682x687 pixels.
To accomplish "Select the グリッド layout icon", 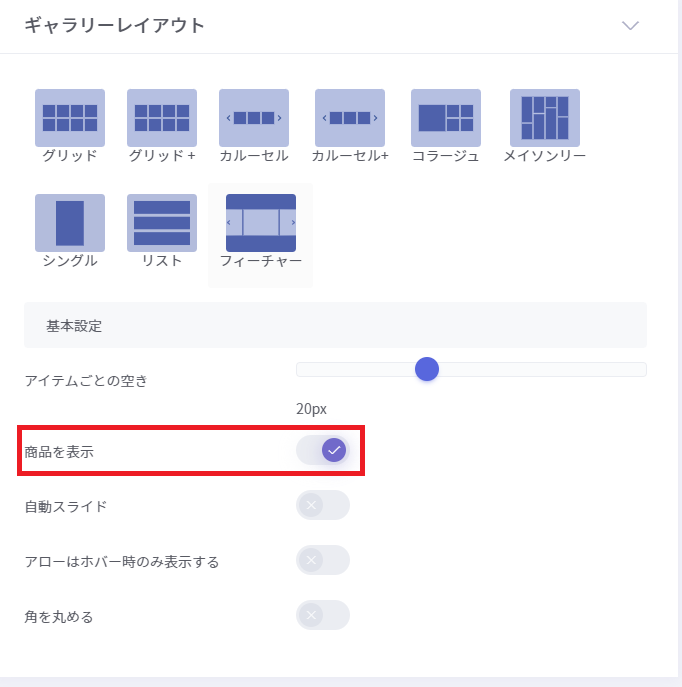I will (70, 118).
